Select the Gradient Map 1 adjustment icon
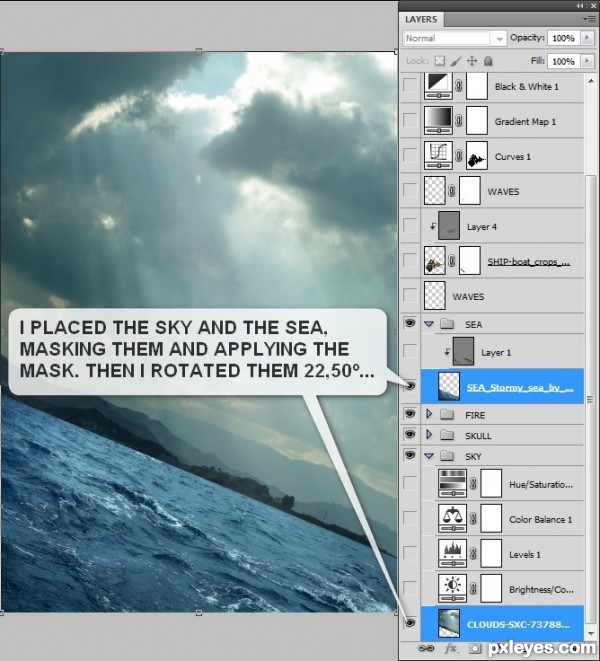This screenshot has width=600, height=661. (x=438, y=121)
